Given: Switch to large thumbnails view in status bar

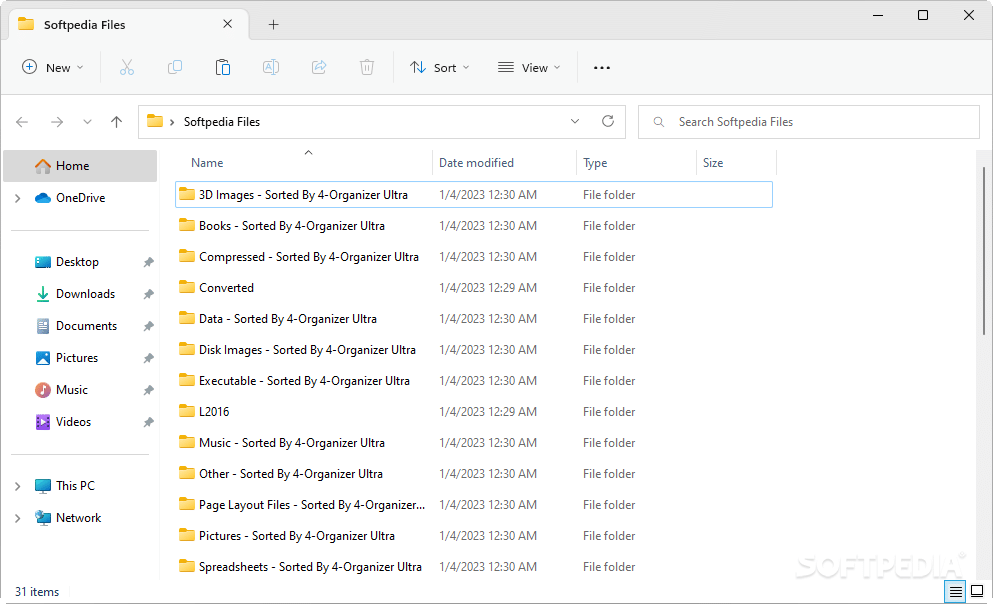Looking at the screenshot, I should (977, 592).
